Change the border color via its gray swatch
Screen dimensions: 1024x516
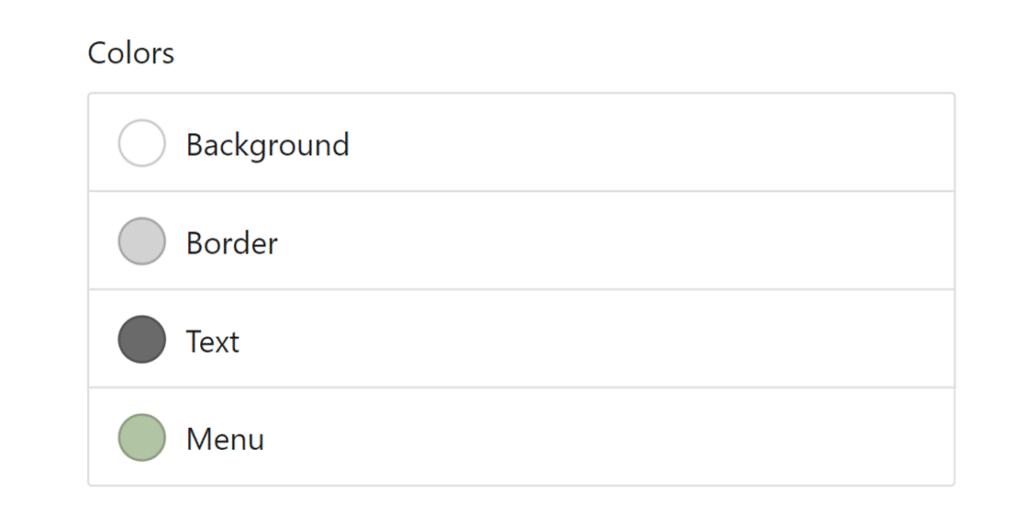click(x=141, y=241)
